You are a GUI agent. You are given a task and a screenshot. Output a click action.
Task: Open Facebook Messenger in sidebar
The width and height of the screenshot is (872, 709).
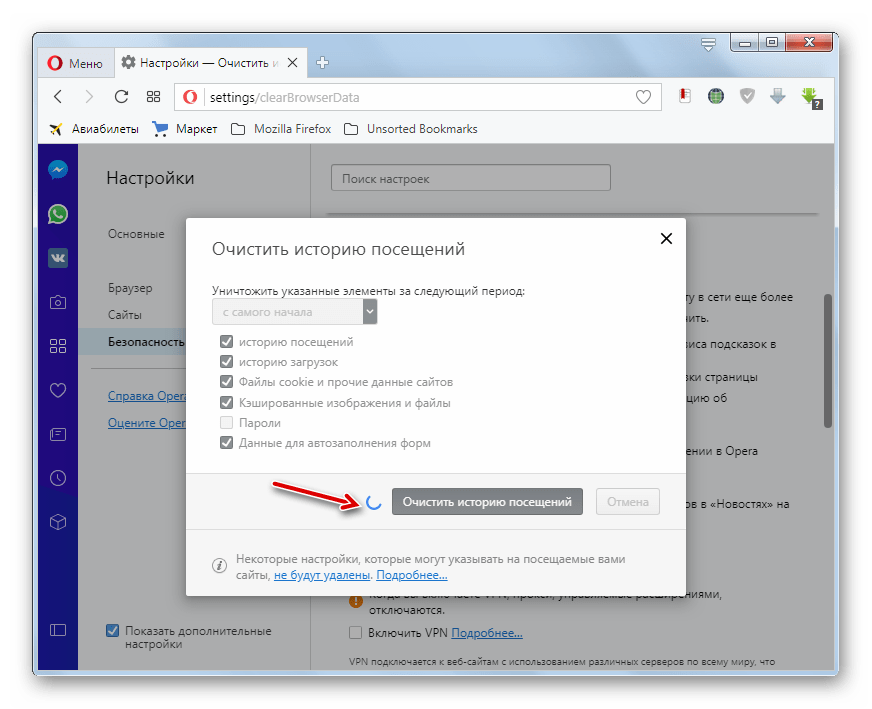click(x=58, y=170)
